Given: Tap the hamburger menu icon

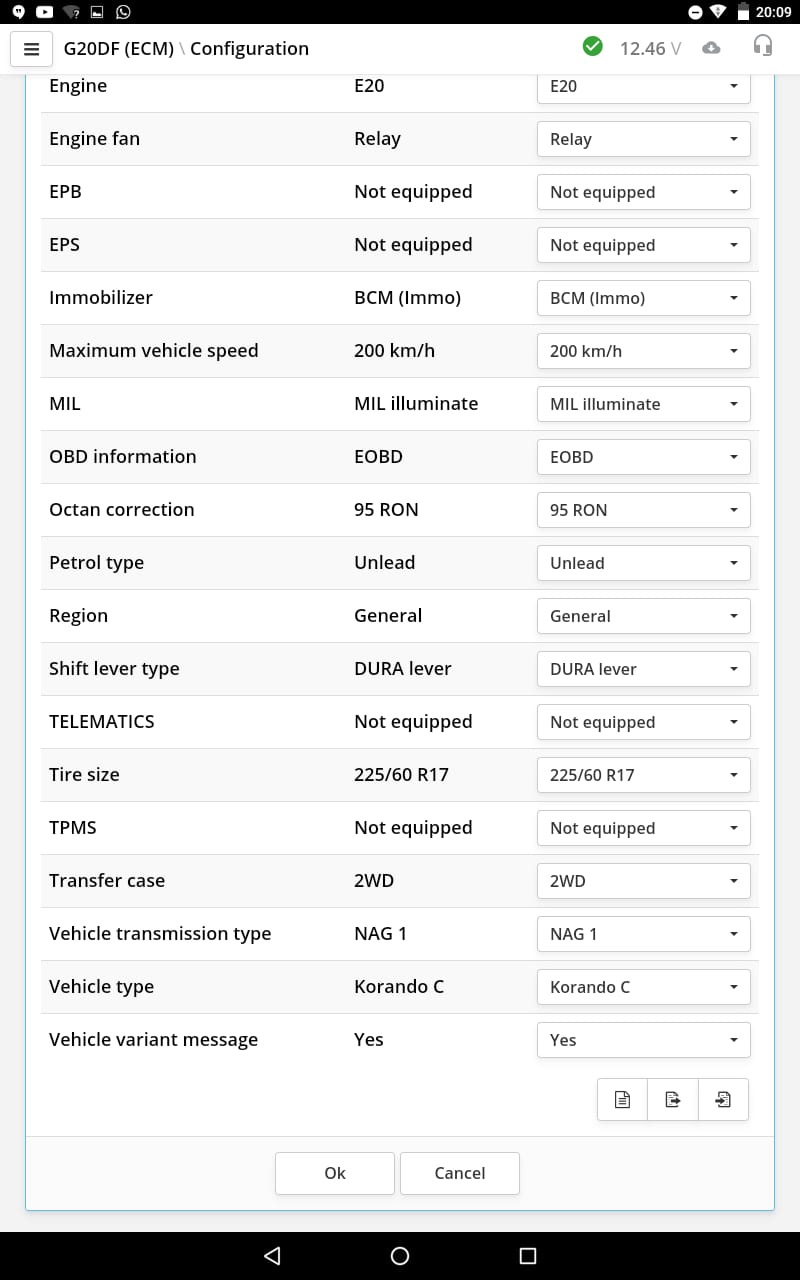Looking at the screenshot, I should click(31, 49).
